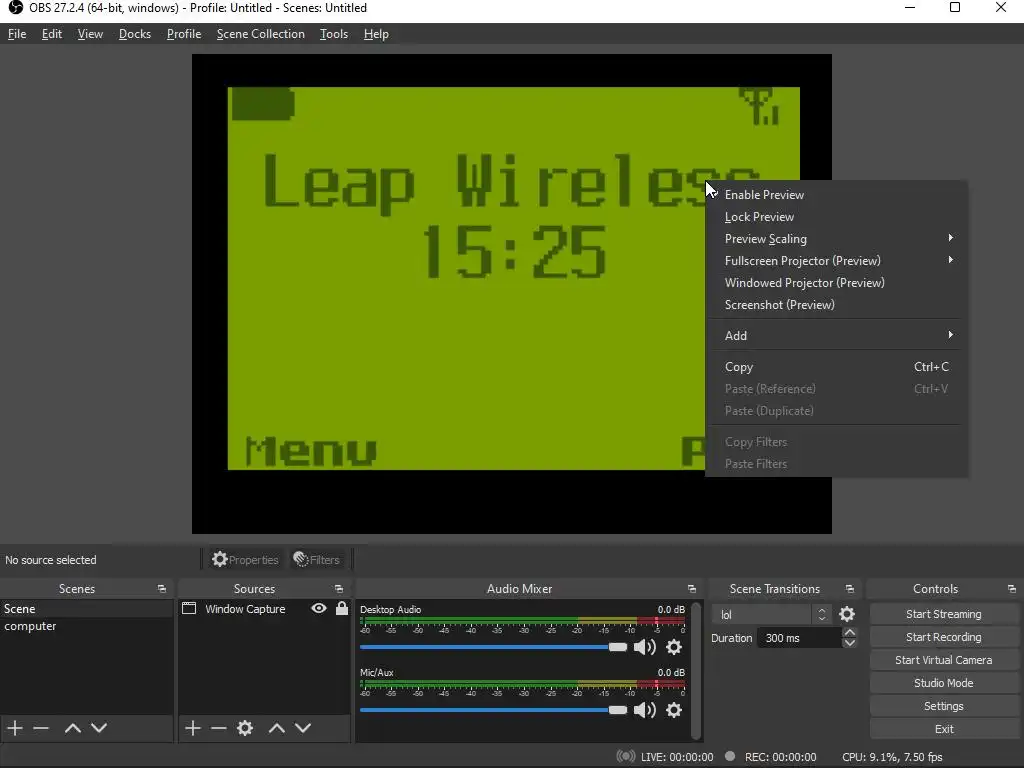Image resolution: width=1024 pixels, height=768 pixels.
Task: Click the live streaming status icon
Action: (626, 756)
